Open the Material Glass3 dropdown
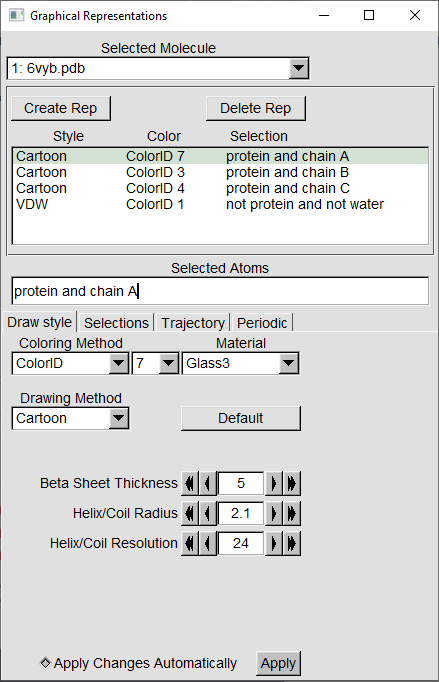This screenshot has width=439, height=682. point(288,363)
